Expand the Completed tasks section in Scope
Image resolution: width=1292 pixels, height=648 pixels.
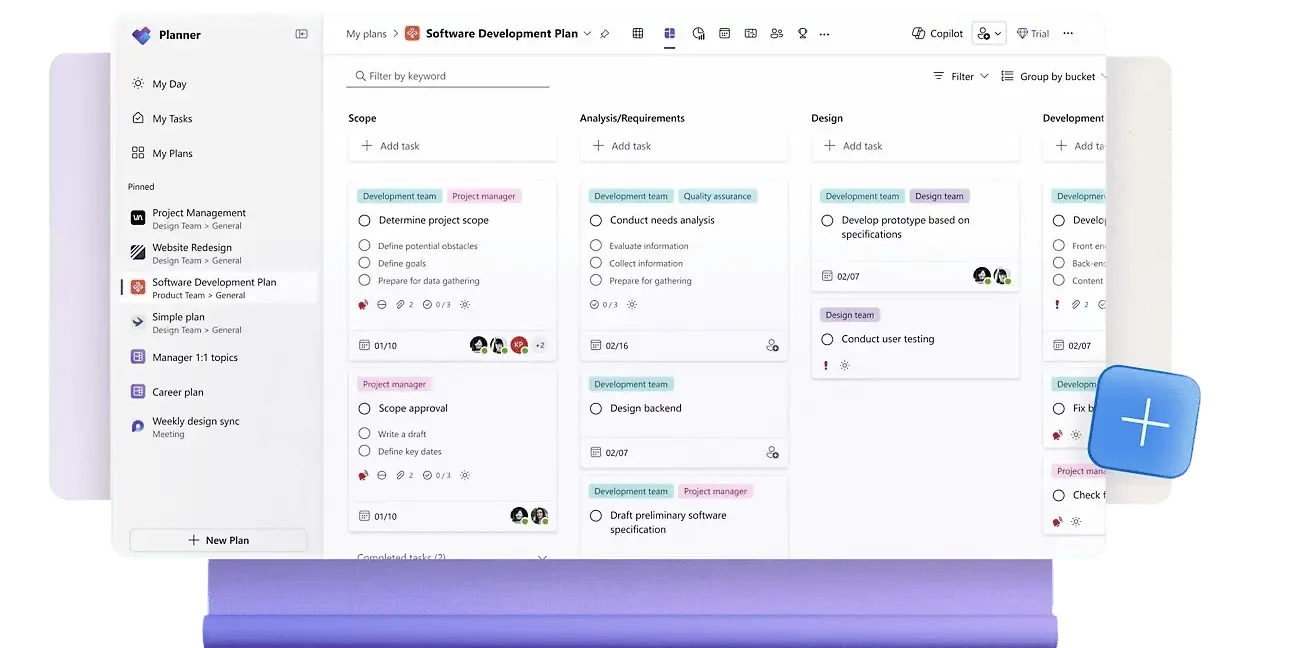coord(542,558)
